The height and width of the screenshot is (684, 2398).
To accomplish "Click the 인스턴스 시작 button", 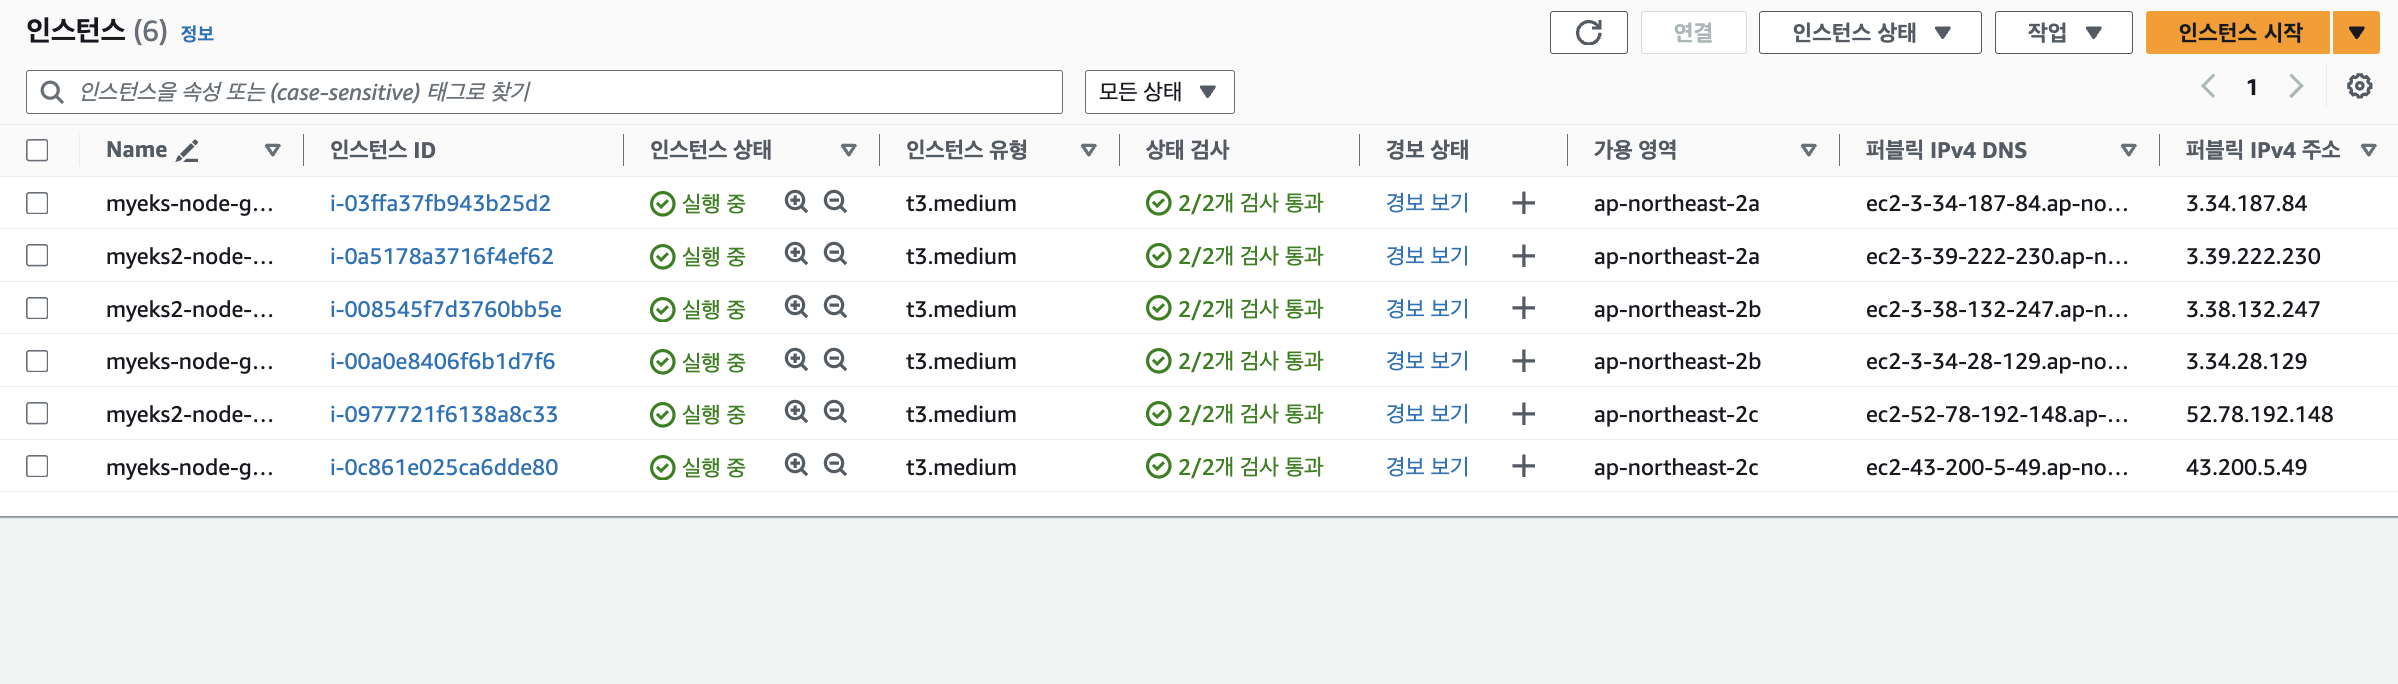I will click(2239, 32).
